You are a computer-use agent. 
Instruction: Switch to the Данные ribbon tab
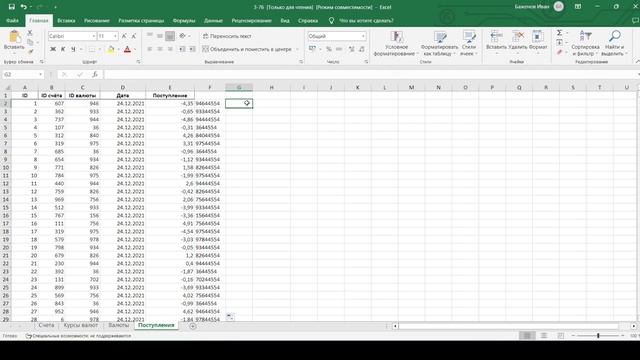pyautogui.click(x=213, y=20)
